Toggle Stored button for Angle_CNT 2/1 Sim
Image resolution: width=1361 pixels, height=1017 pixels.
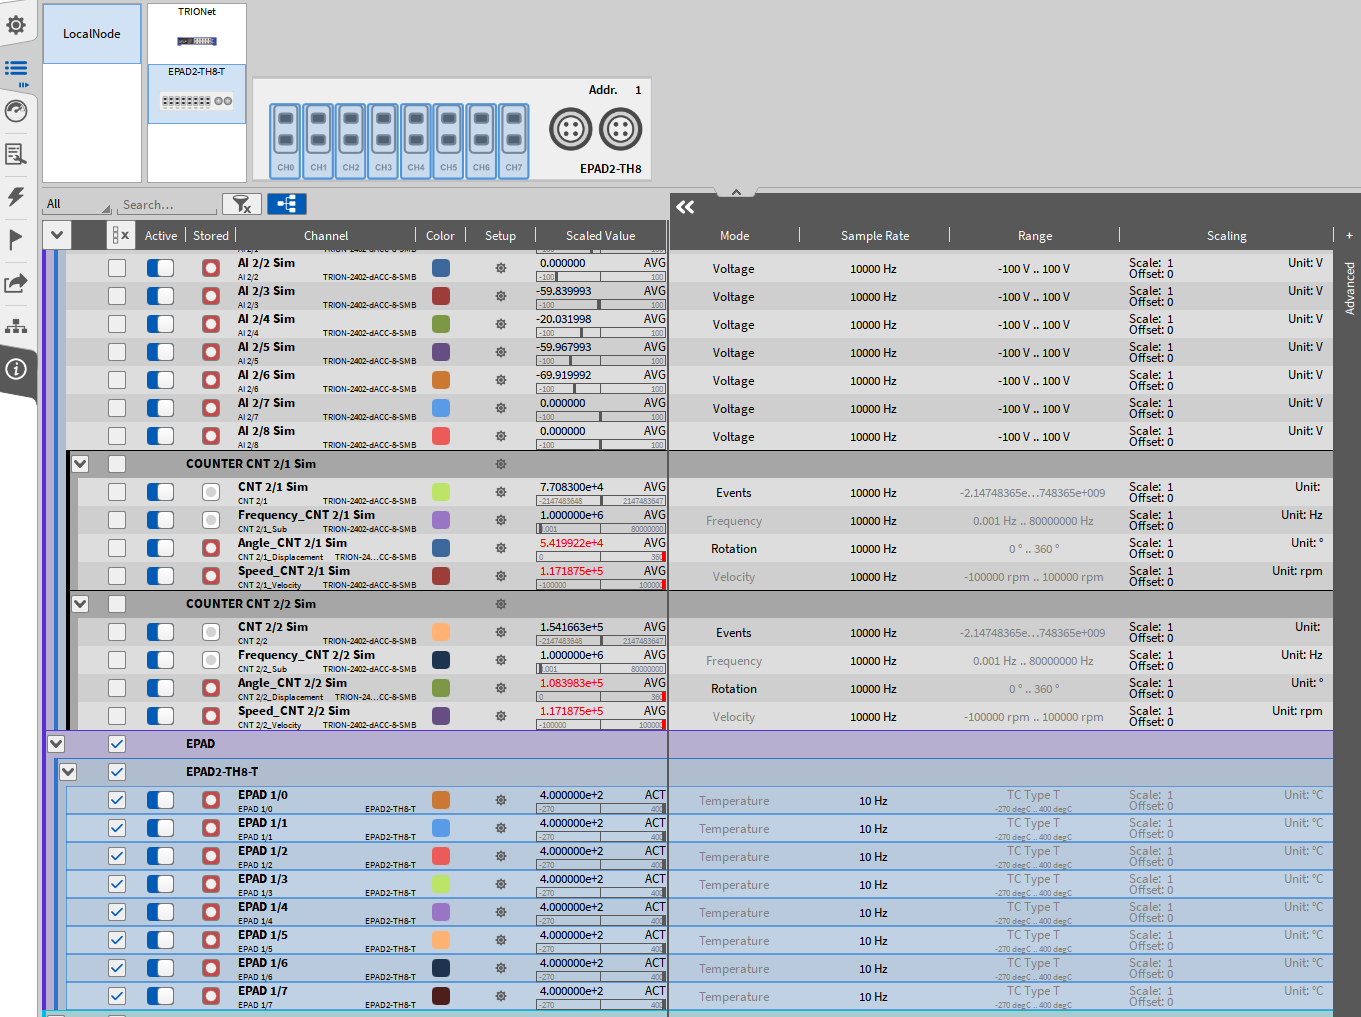[x=210, y=548]
